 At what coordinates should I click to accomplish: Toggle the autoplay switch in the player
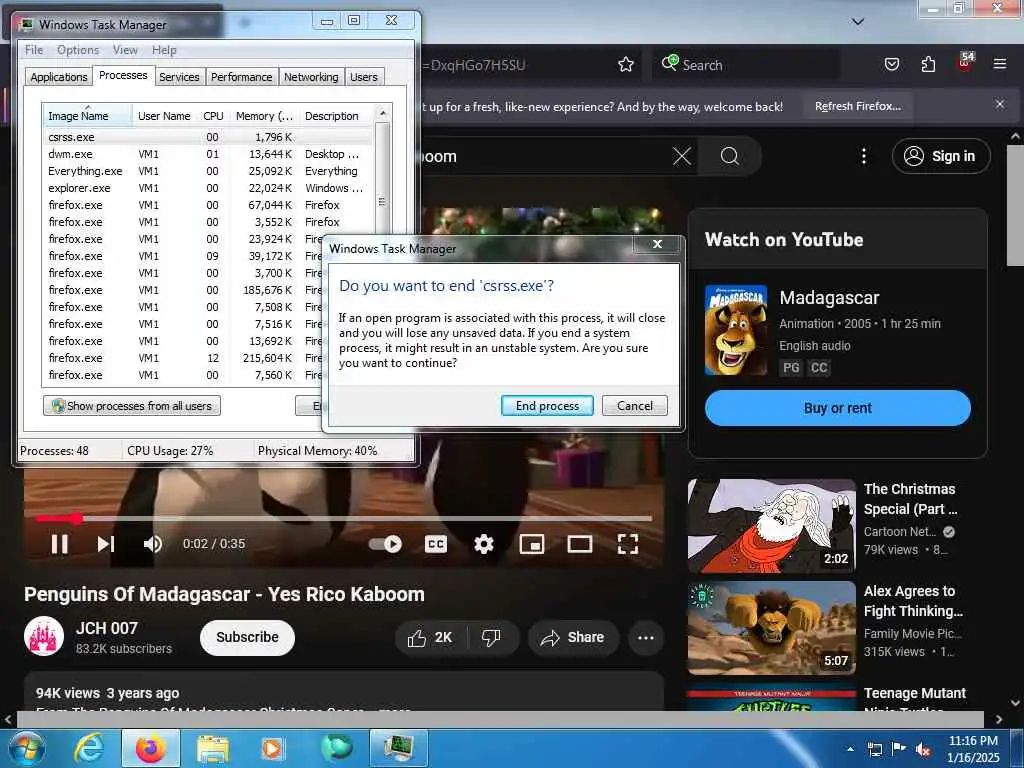click(385, 544)
